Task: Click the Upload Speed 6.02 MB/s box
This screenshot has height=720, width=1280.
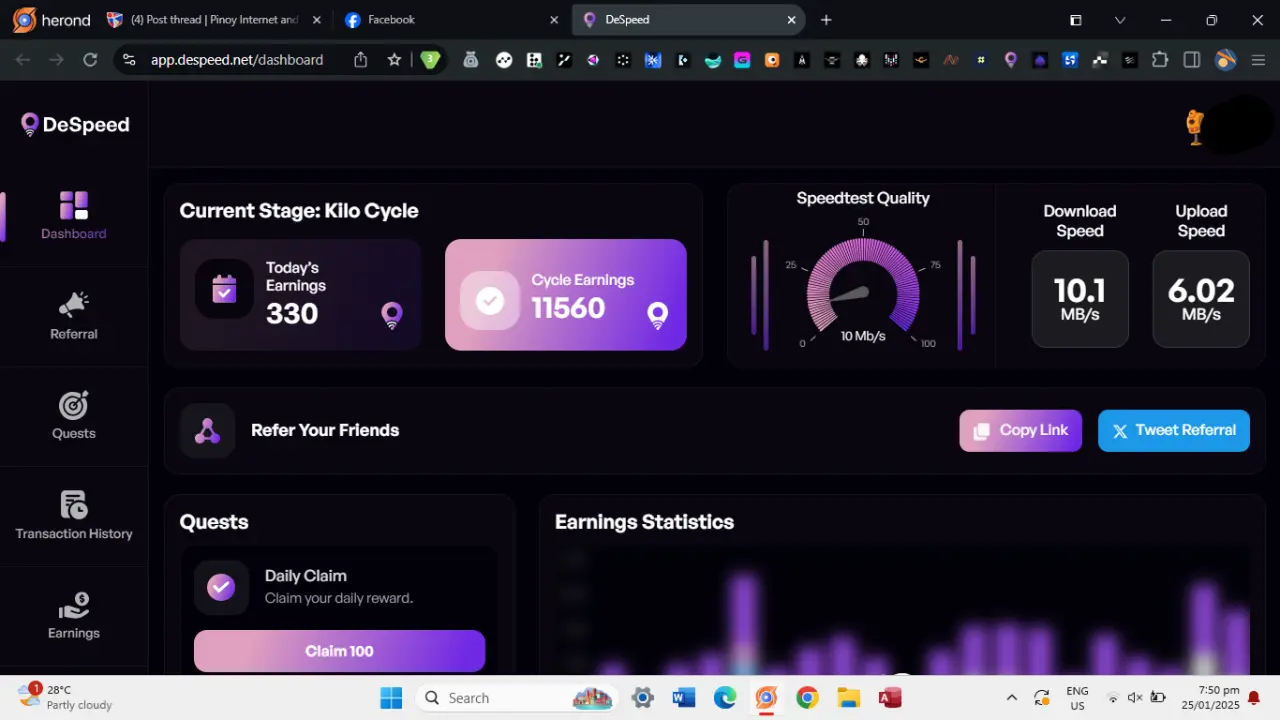Action: coord(1201,299)
